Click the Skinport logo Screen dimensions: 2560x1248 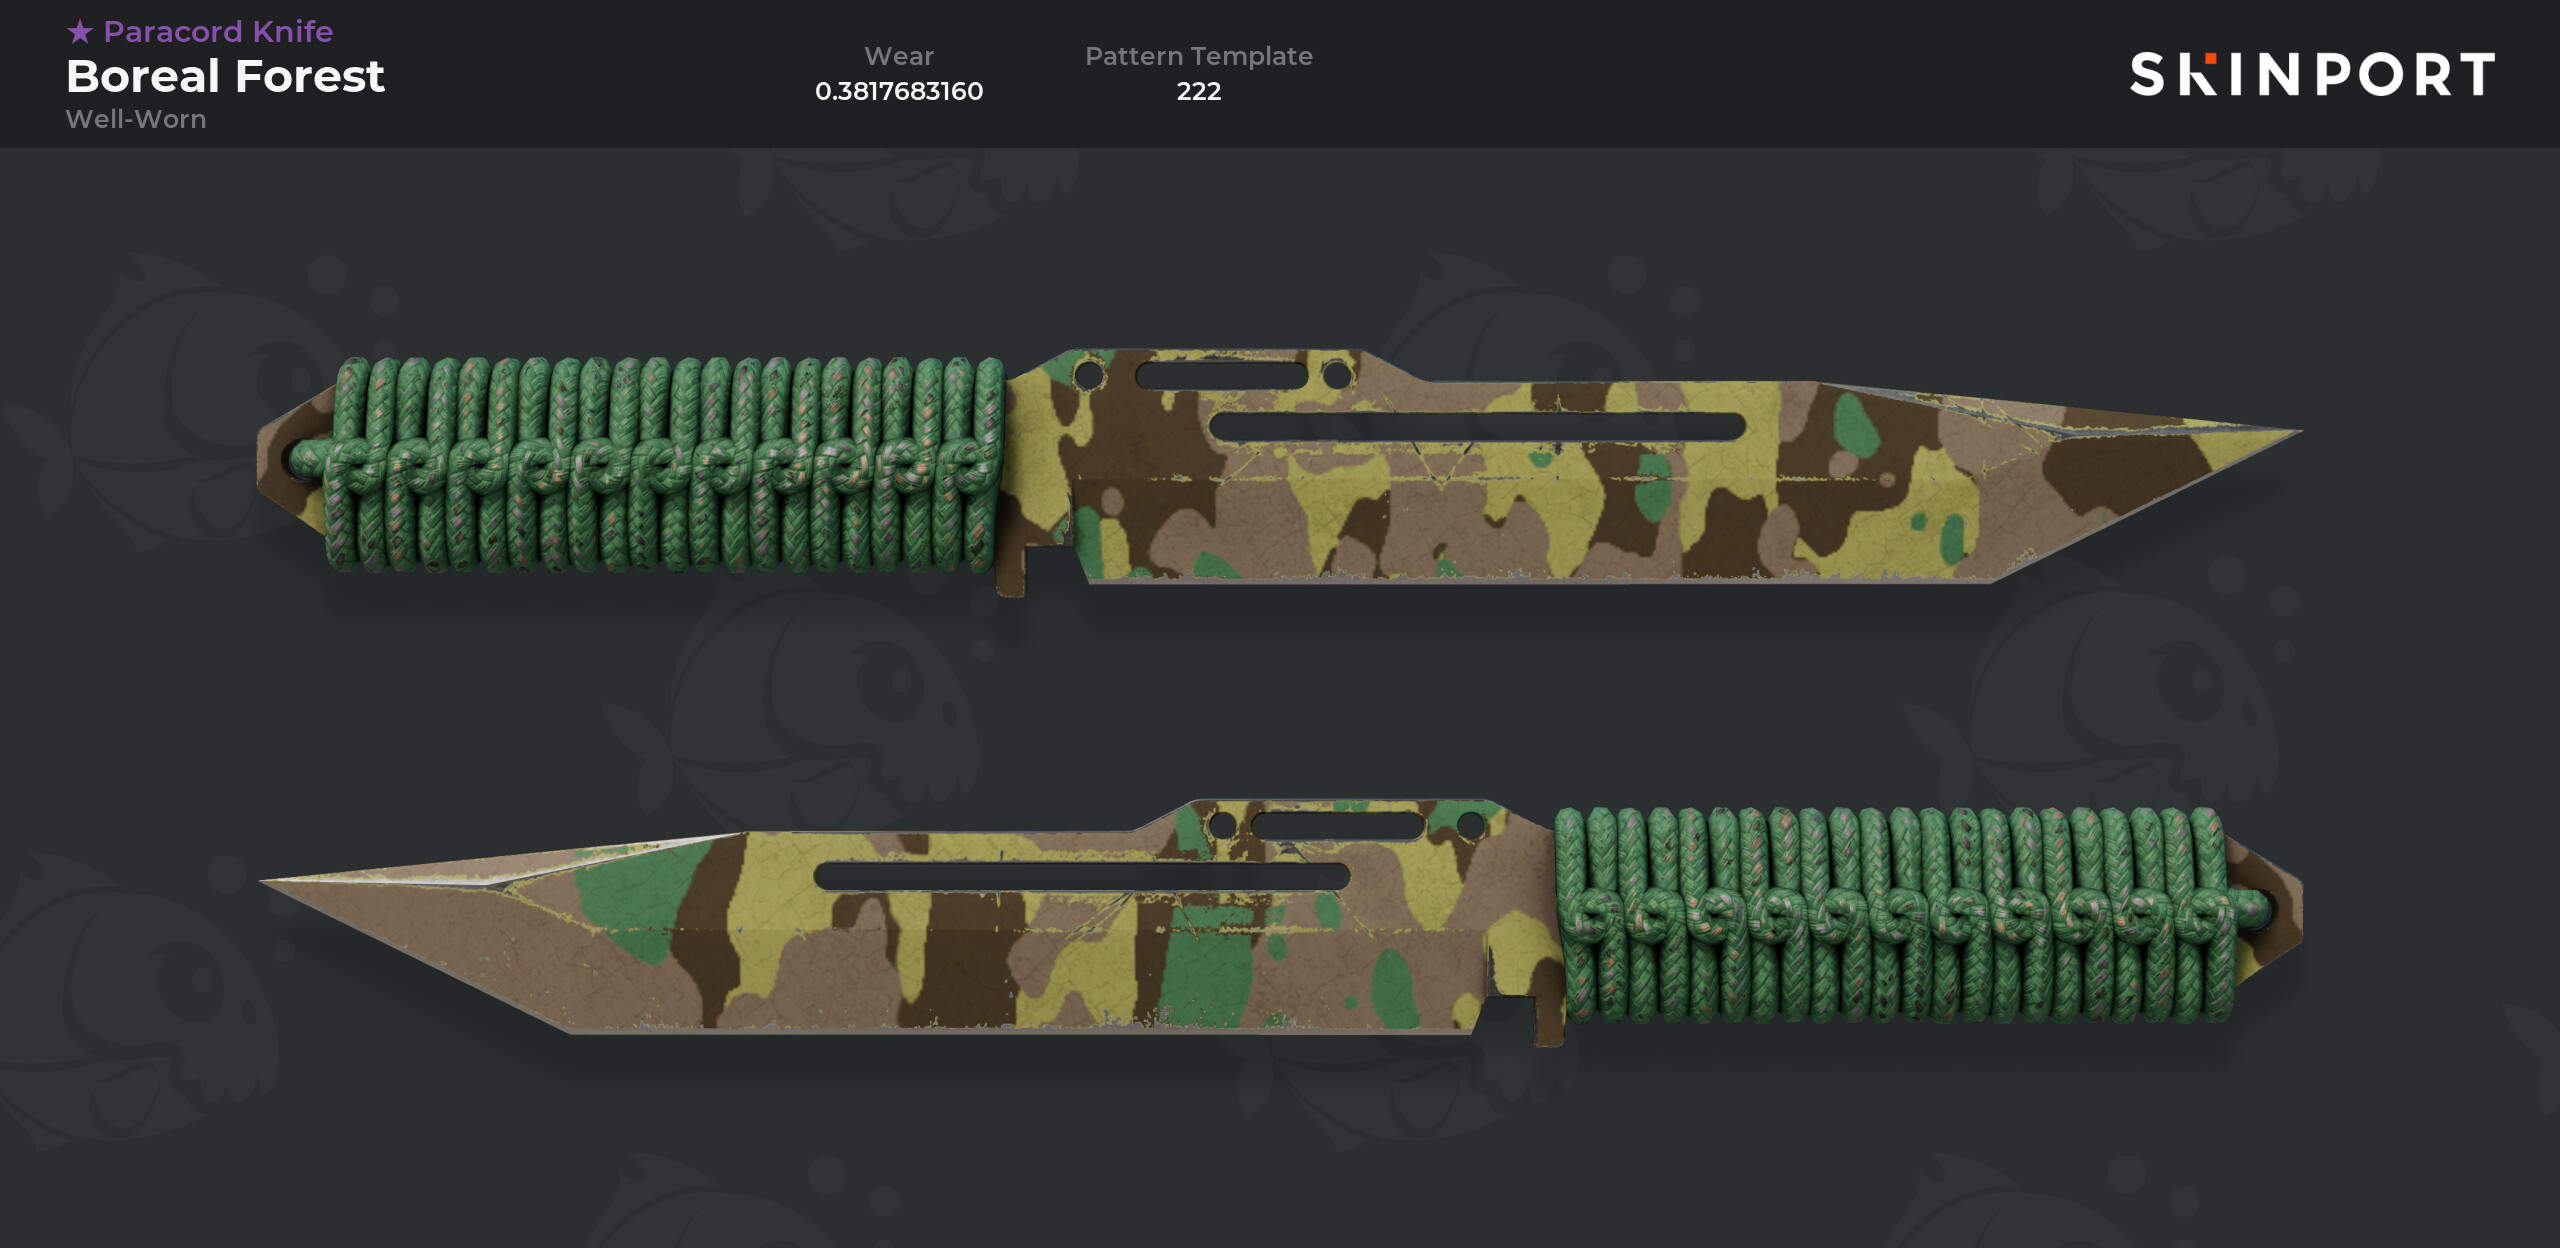[x=2312, y=74]
